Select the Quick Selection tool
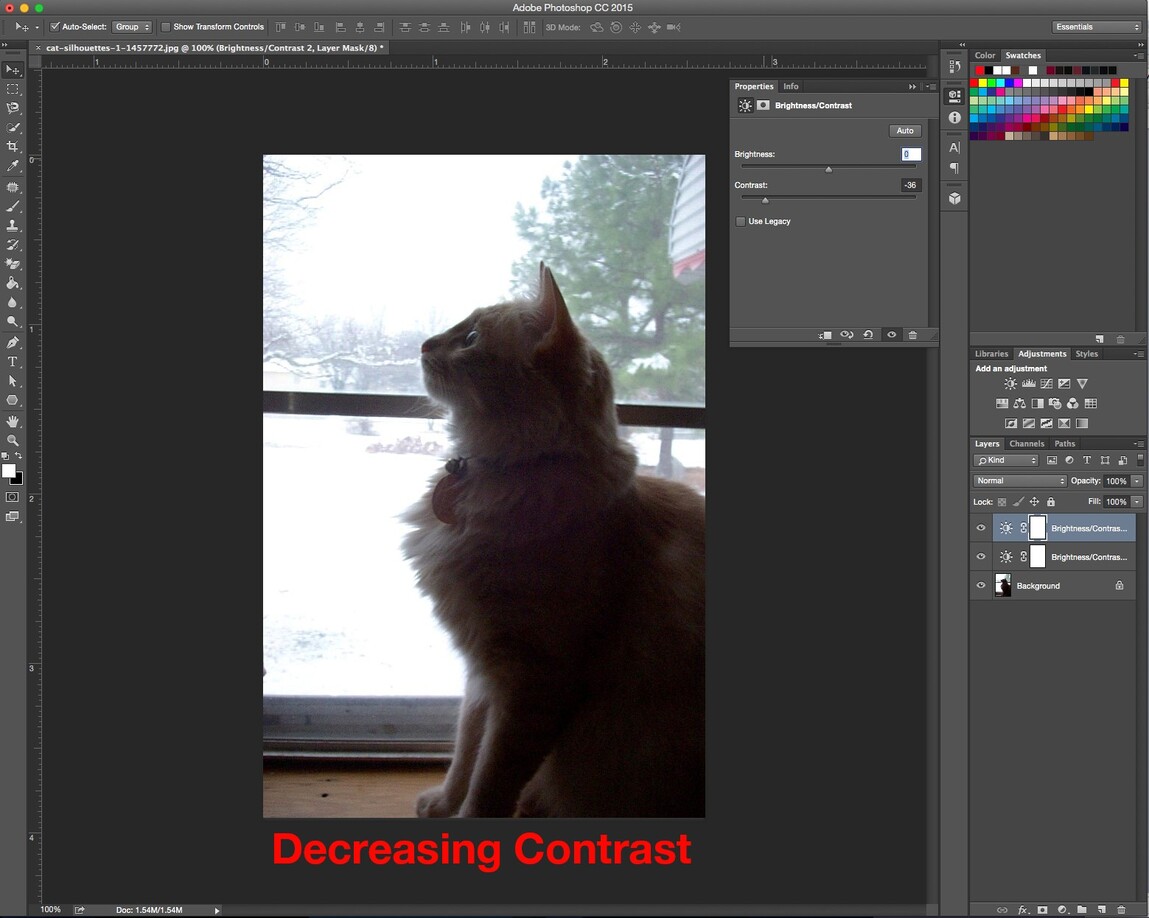 [x=12, y=127]
